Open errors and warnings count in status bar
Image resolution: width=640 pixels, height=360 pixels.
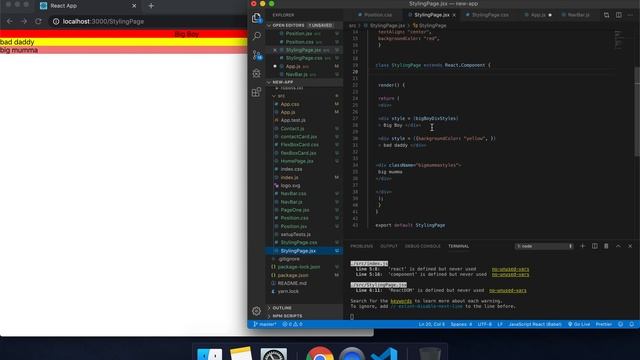tap(292, 324)
